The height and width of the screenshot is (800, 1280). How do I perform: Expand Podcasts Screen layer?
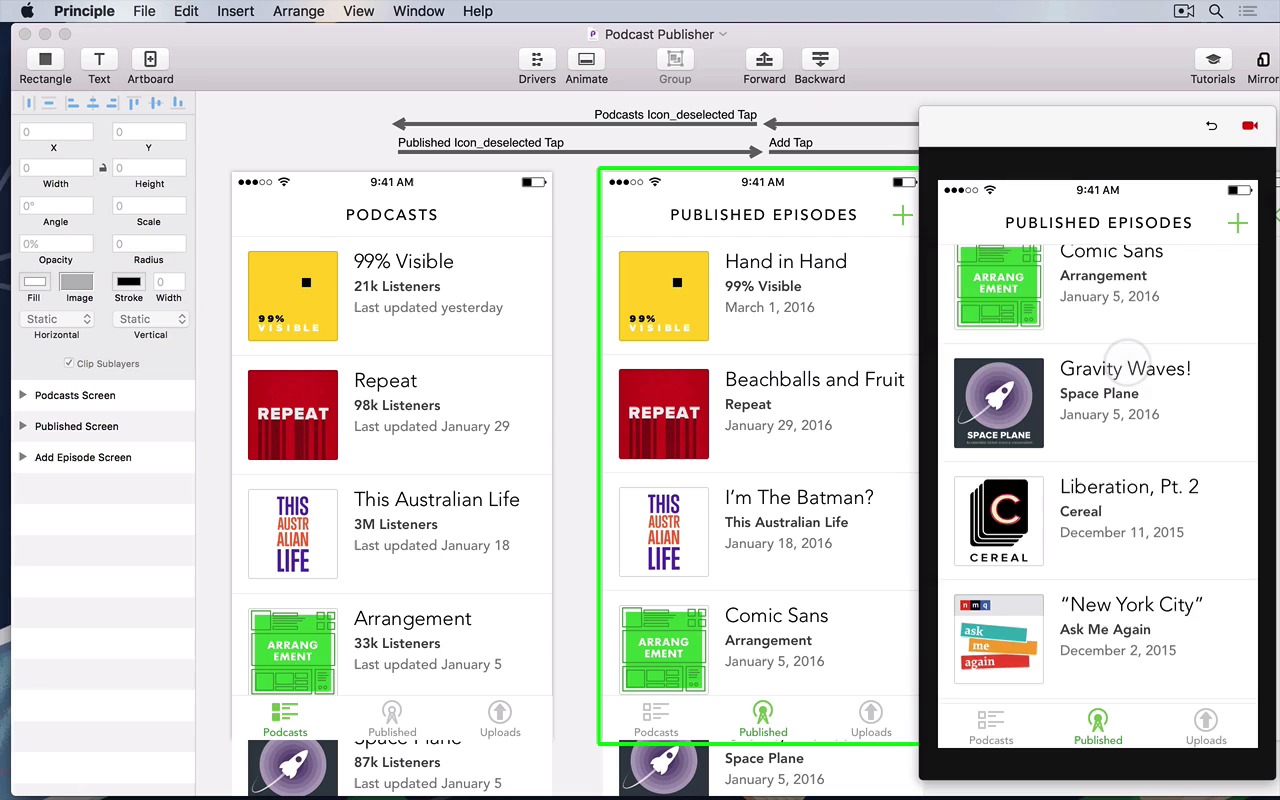[x=23, y=395]
